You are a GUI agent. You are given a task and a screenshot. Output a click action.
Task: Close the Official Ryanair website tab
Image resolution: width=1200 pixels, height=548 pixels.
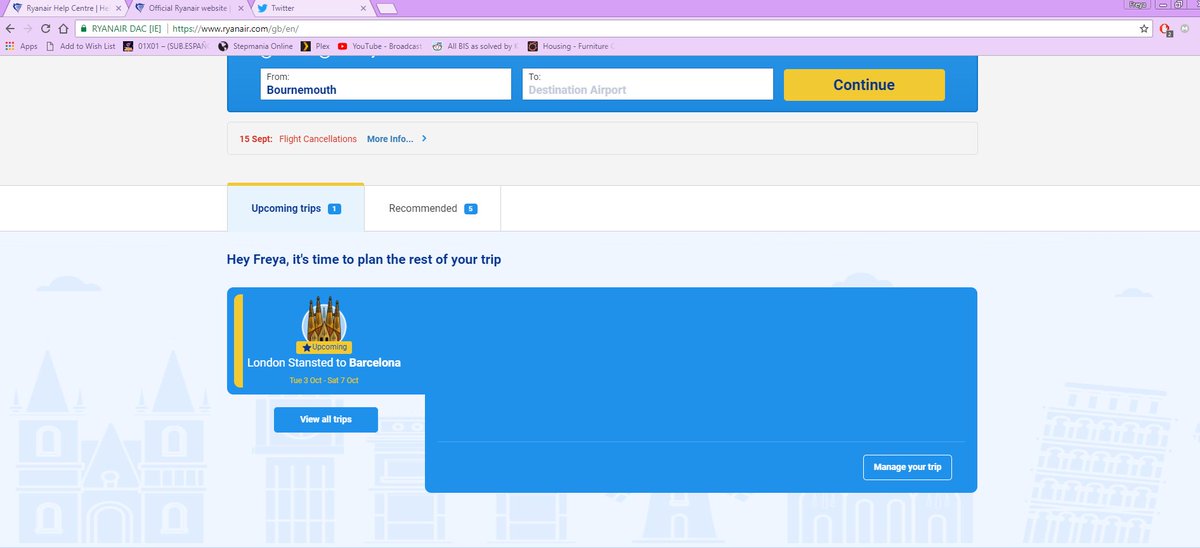click(240, 8)
